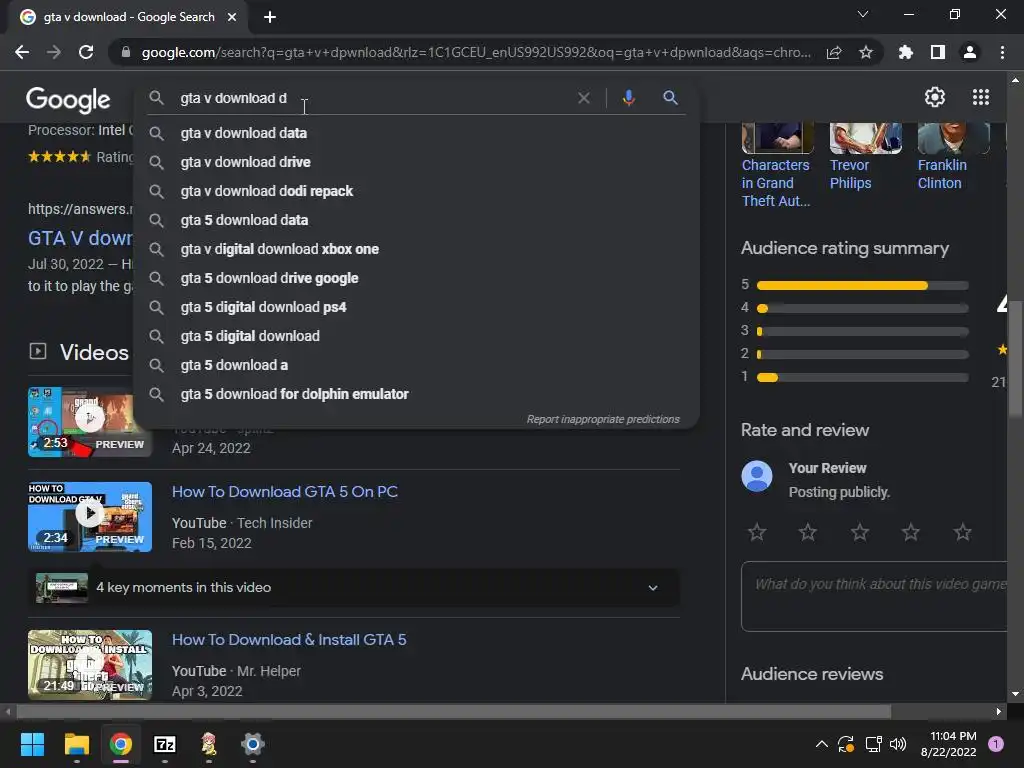Click the vertical scrollbar down arrow
Image resolution: width=1024 pixels, height=768 pixels.
[1015, 694]
